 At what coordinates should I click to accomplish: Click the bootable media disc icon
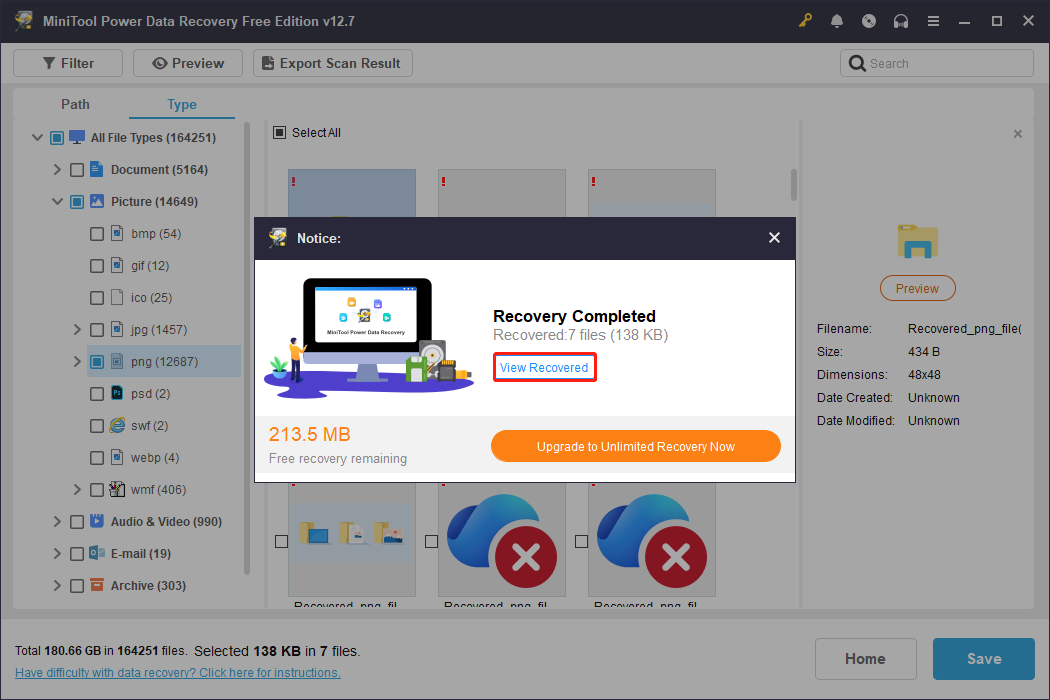click(x=869, y=20)
